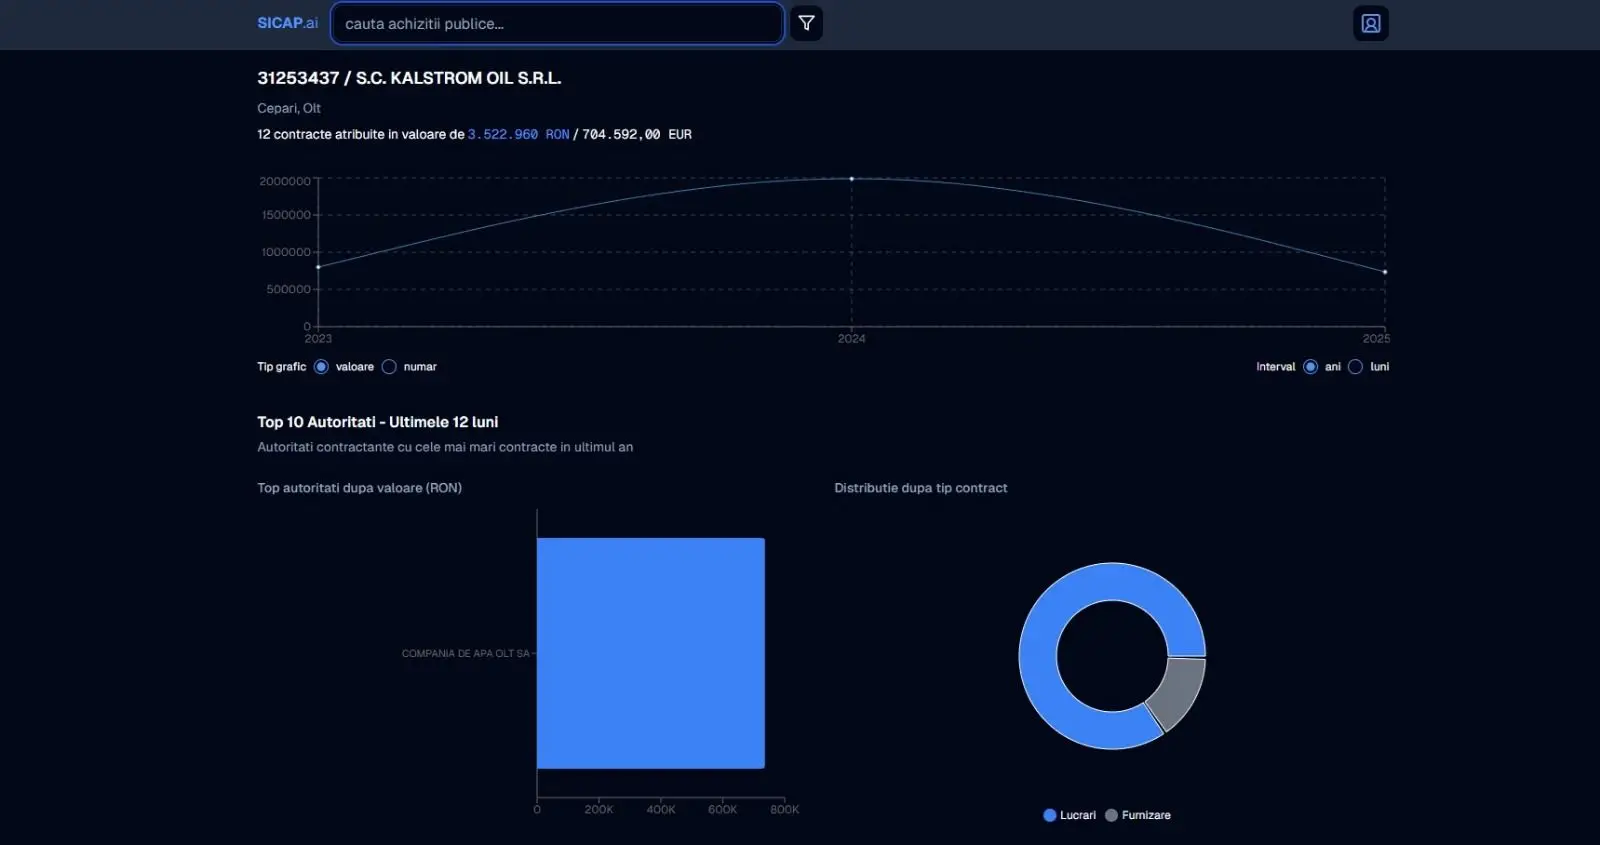Focus the public procurement search field
The image size is (1600, 845).
pyautogui.click(x=556, y=23)
